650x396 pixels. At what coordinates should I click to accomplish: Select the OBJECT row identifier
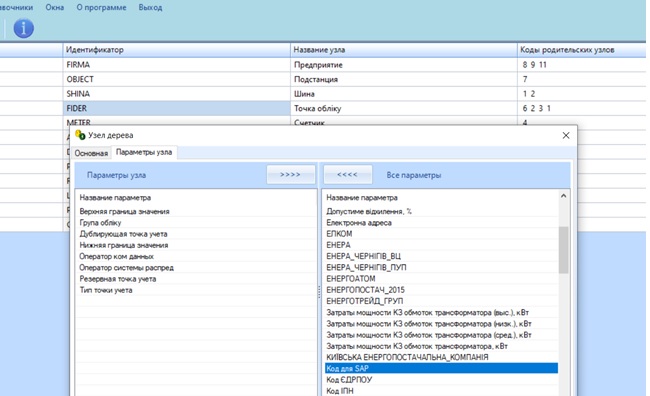pyautogui.click(x=177, y=79)
